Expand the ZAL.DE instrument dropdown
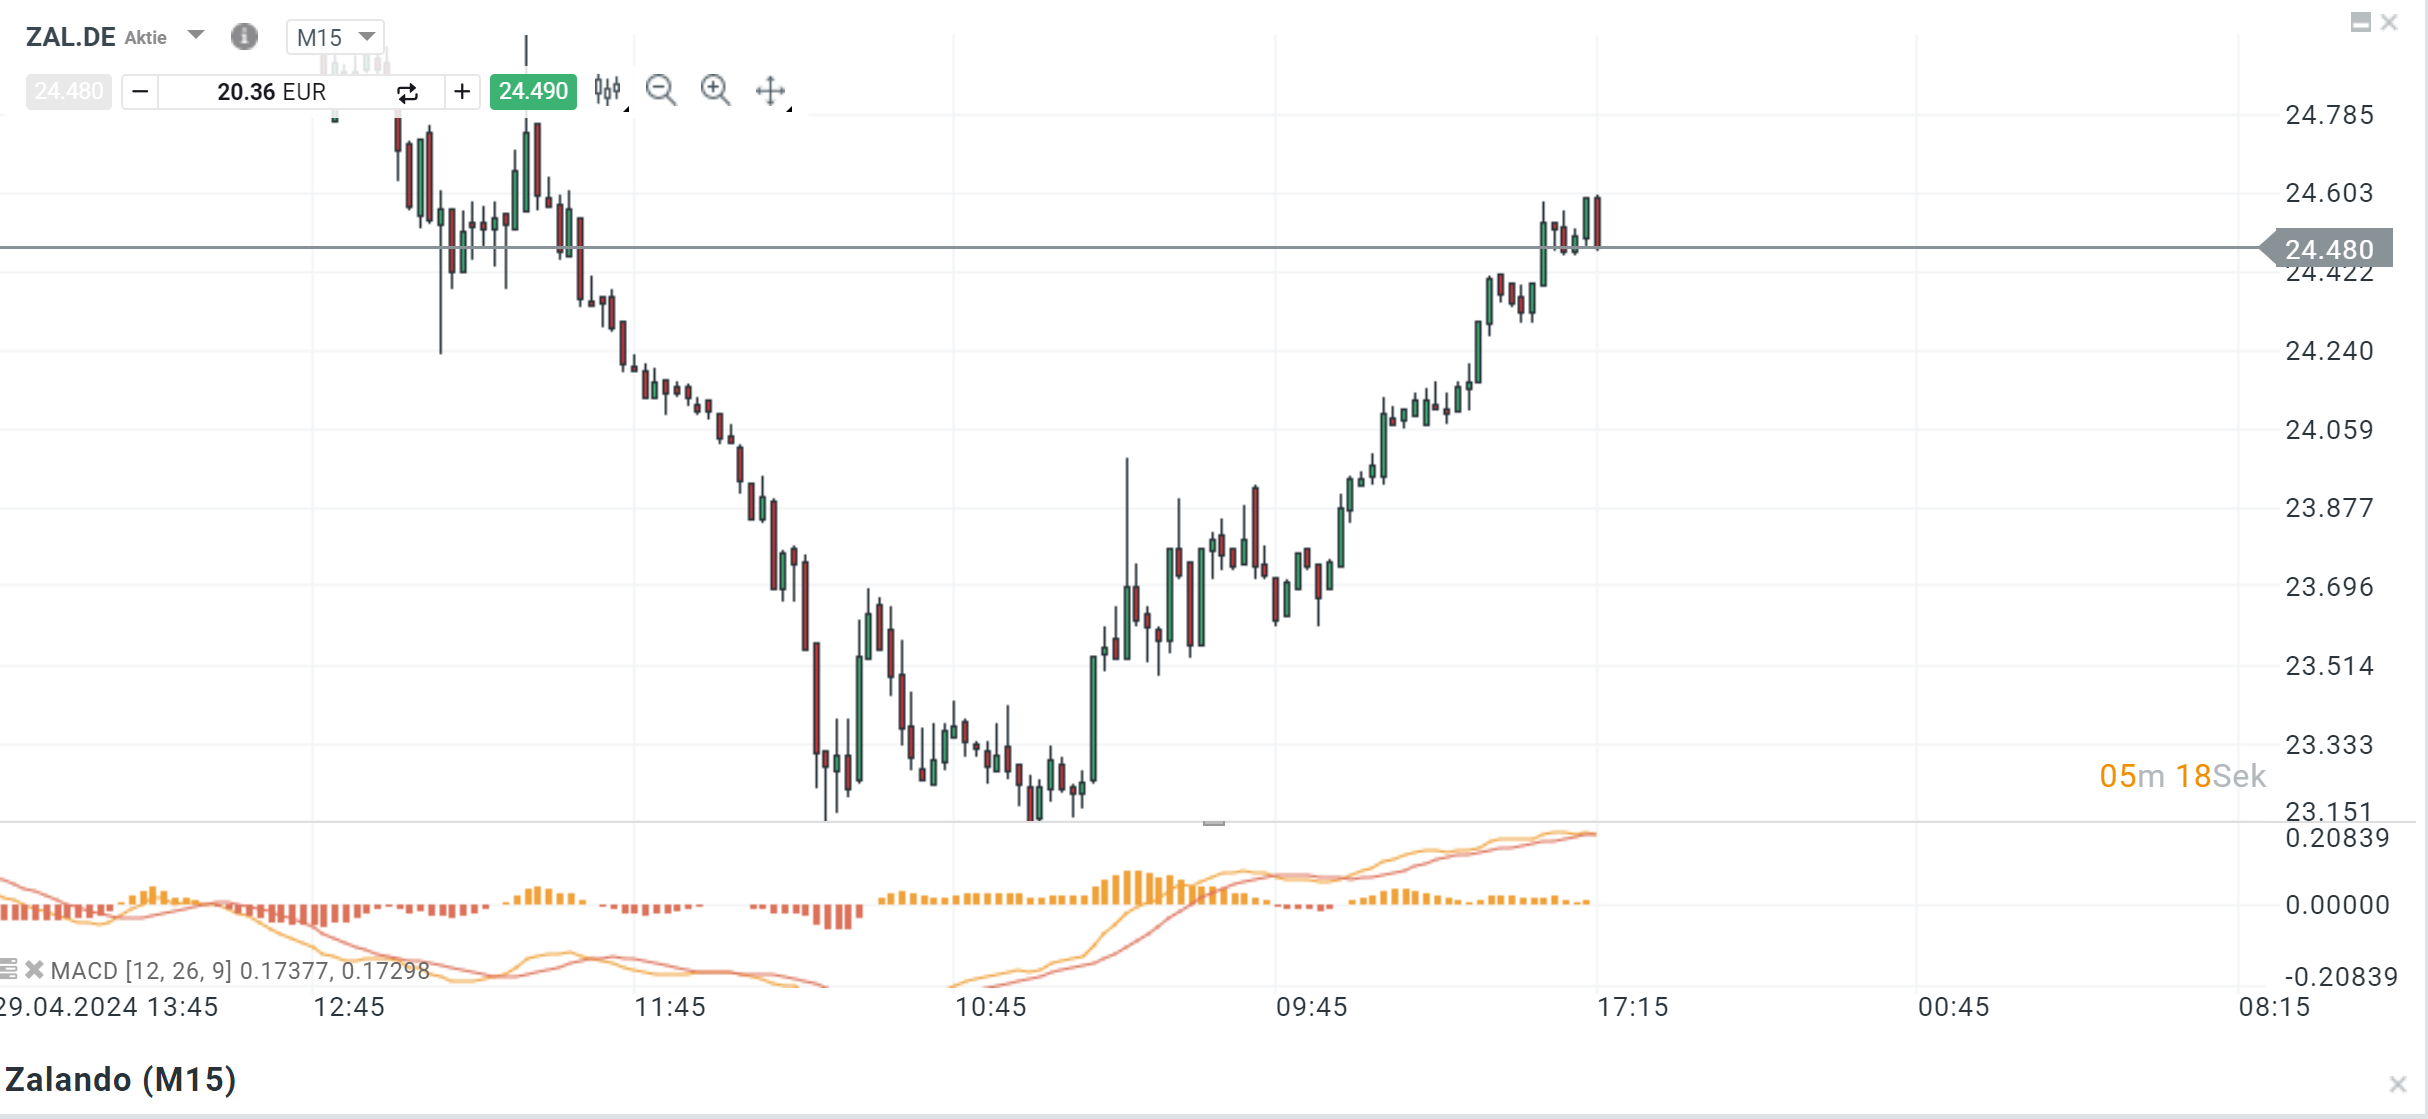 coord(196,36)
